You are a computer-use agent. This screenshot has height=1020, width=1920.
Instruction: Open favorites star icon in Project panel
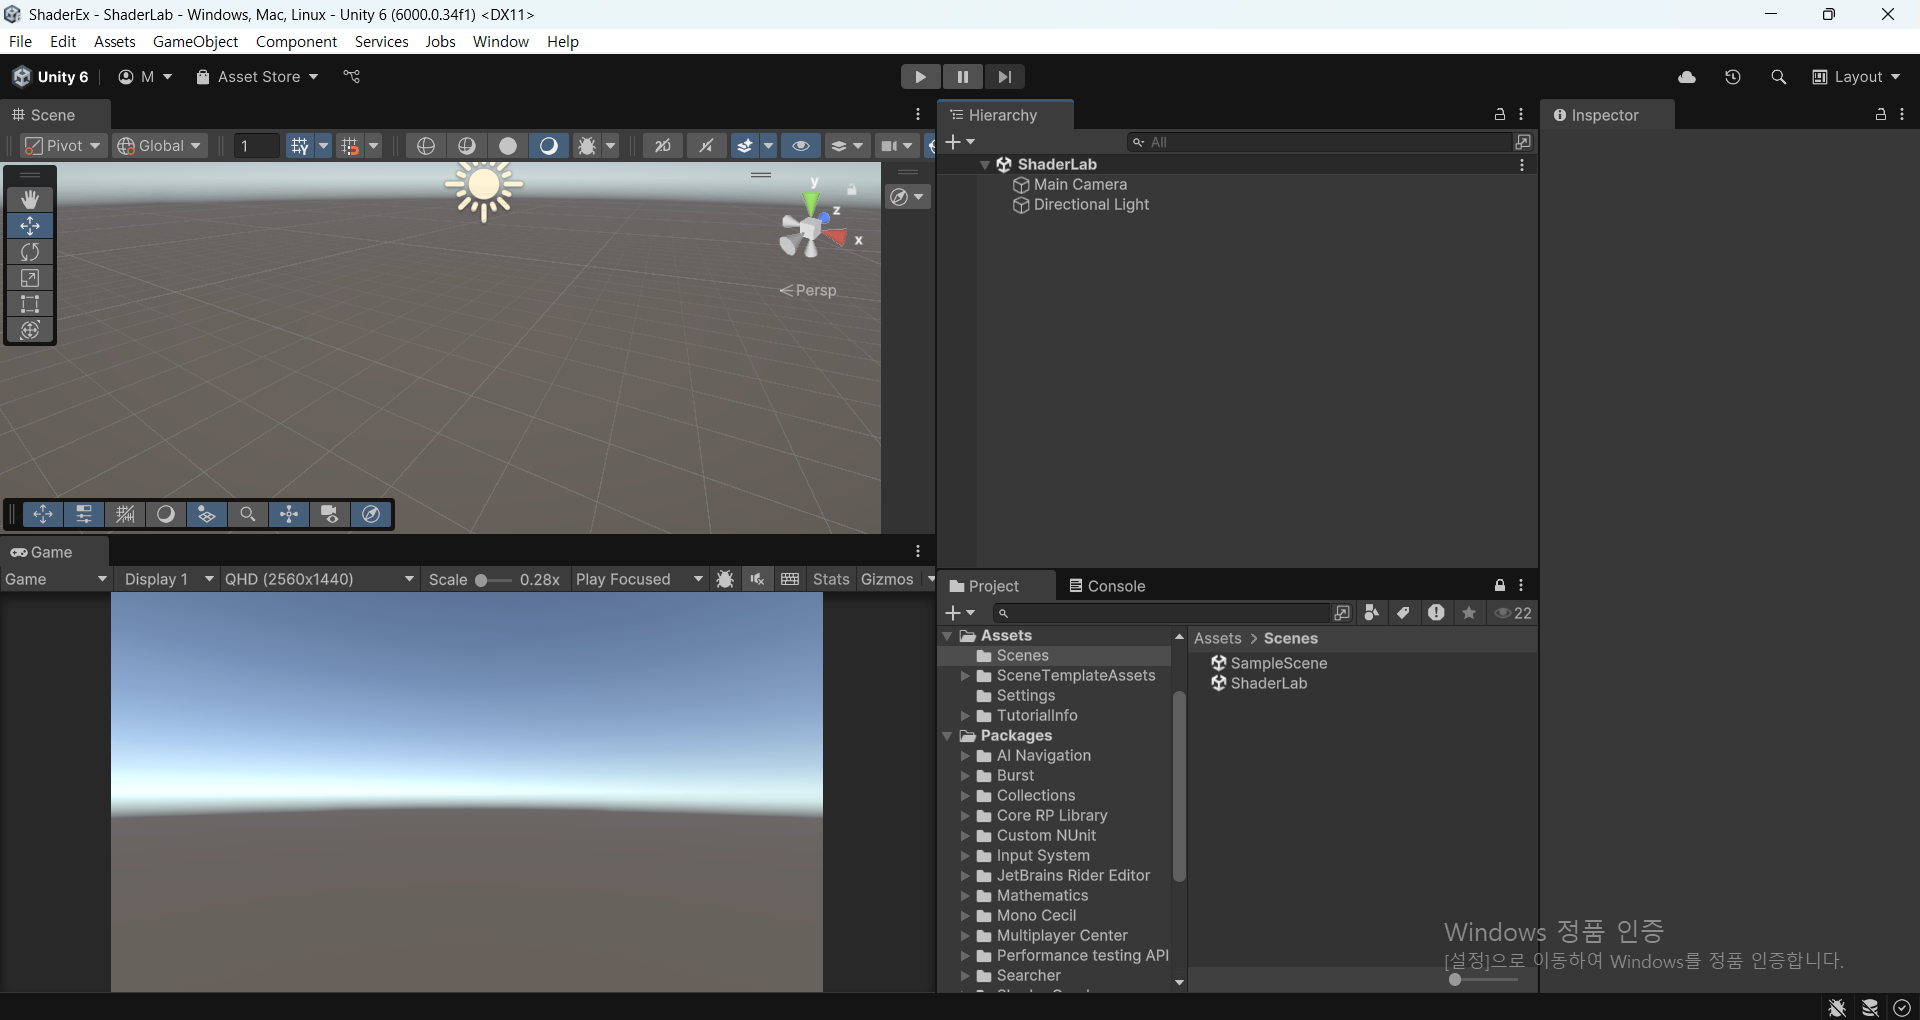(1469, 613)
